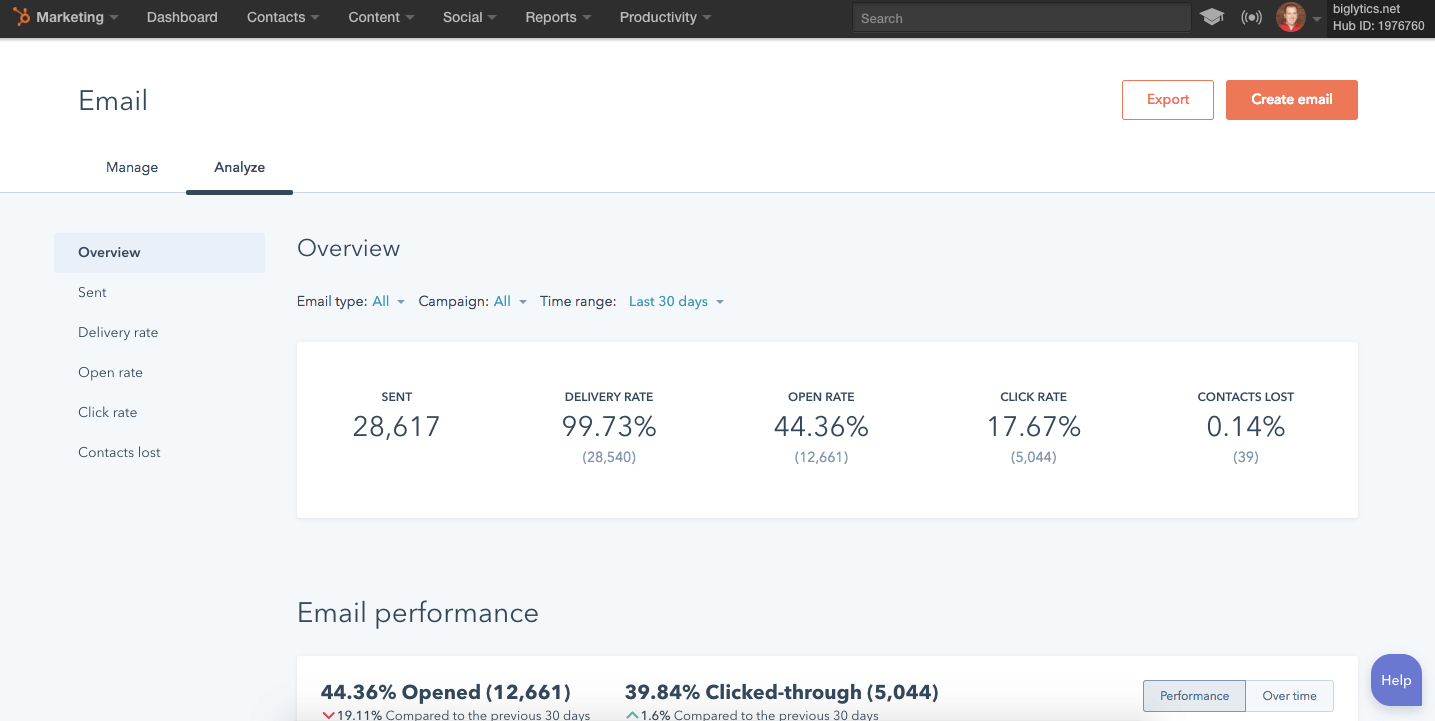This screenshot has width=1435, height=721.
Task: Click the contacts lost count (39)
Action: click(1246, 457)
